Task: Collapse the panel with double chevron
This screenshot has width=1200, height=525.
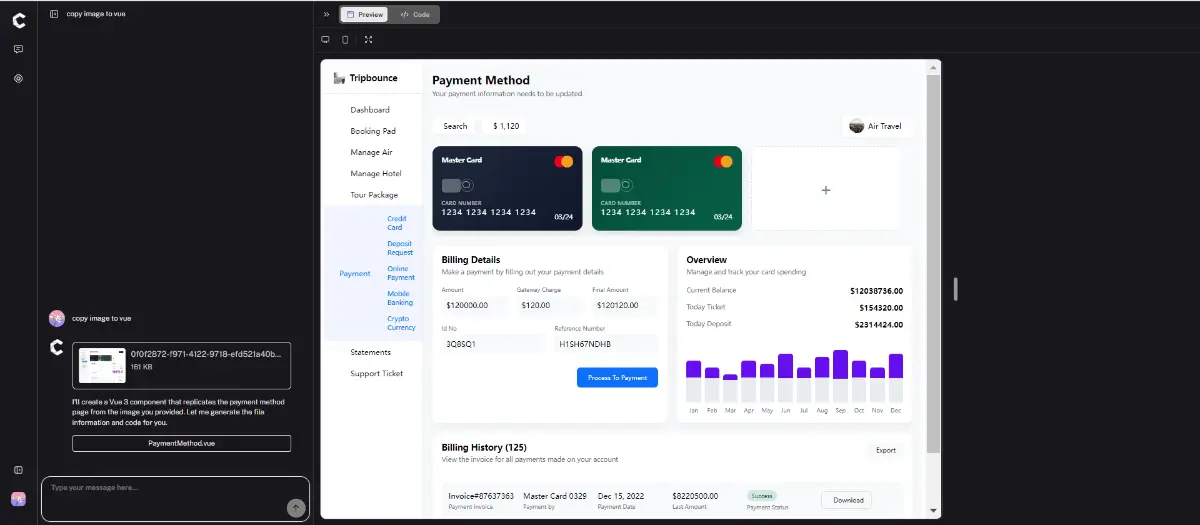Action: pos(326,15)
